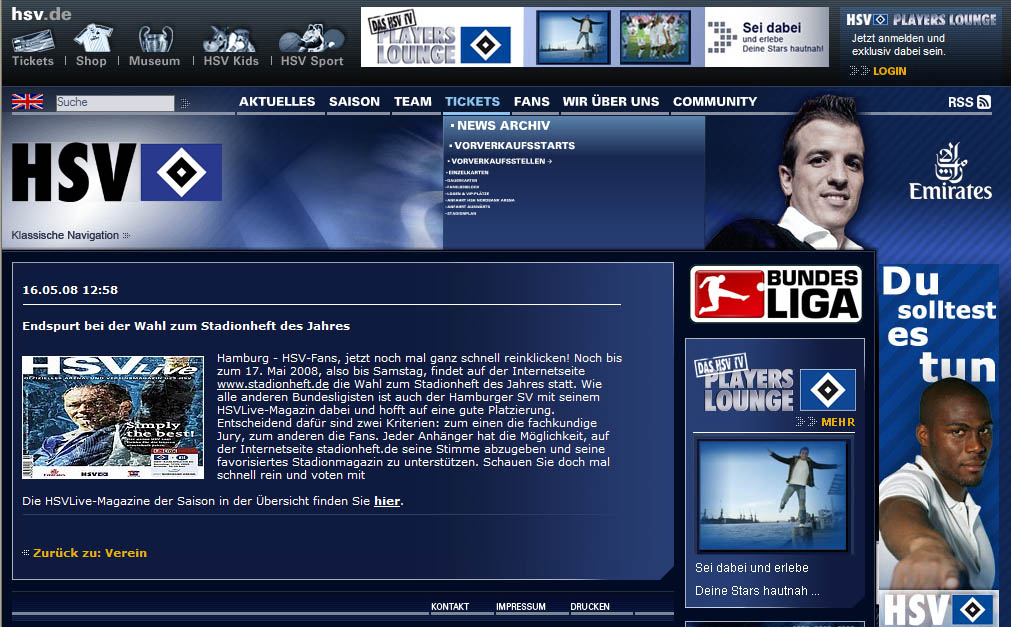Expand the Vorverkaufsstellen submenu entry
The width and height of the screenshot is (1011, 627).
[501, 161]
